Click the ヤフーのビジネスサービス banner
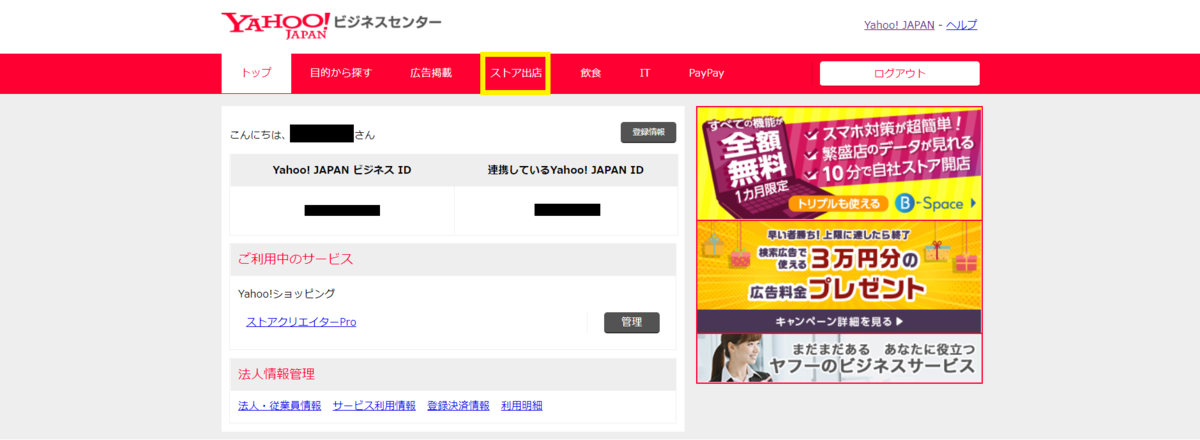This screenshot has height=440, width=1200. 839,358
